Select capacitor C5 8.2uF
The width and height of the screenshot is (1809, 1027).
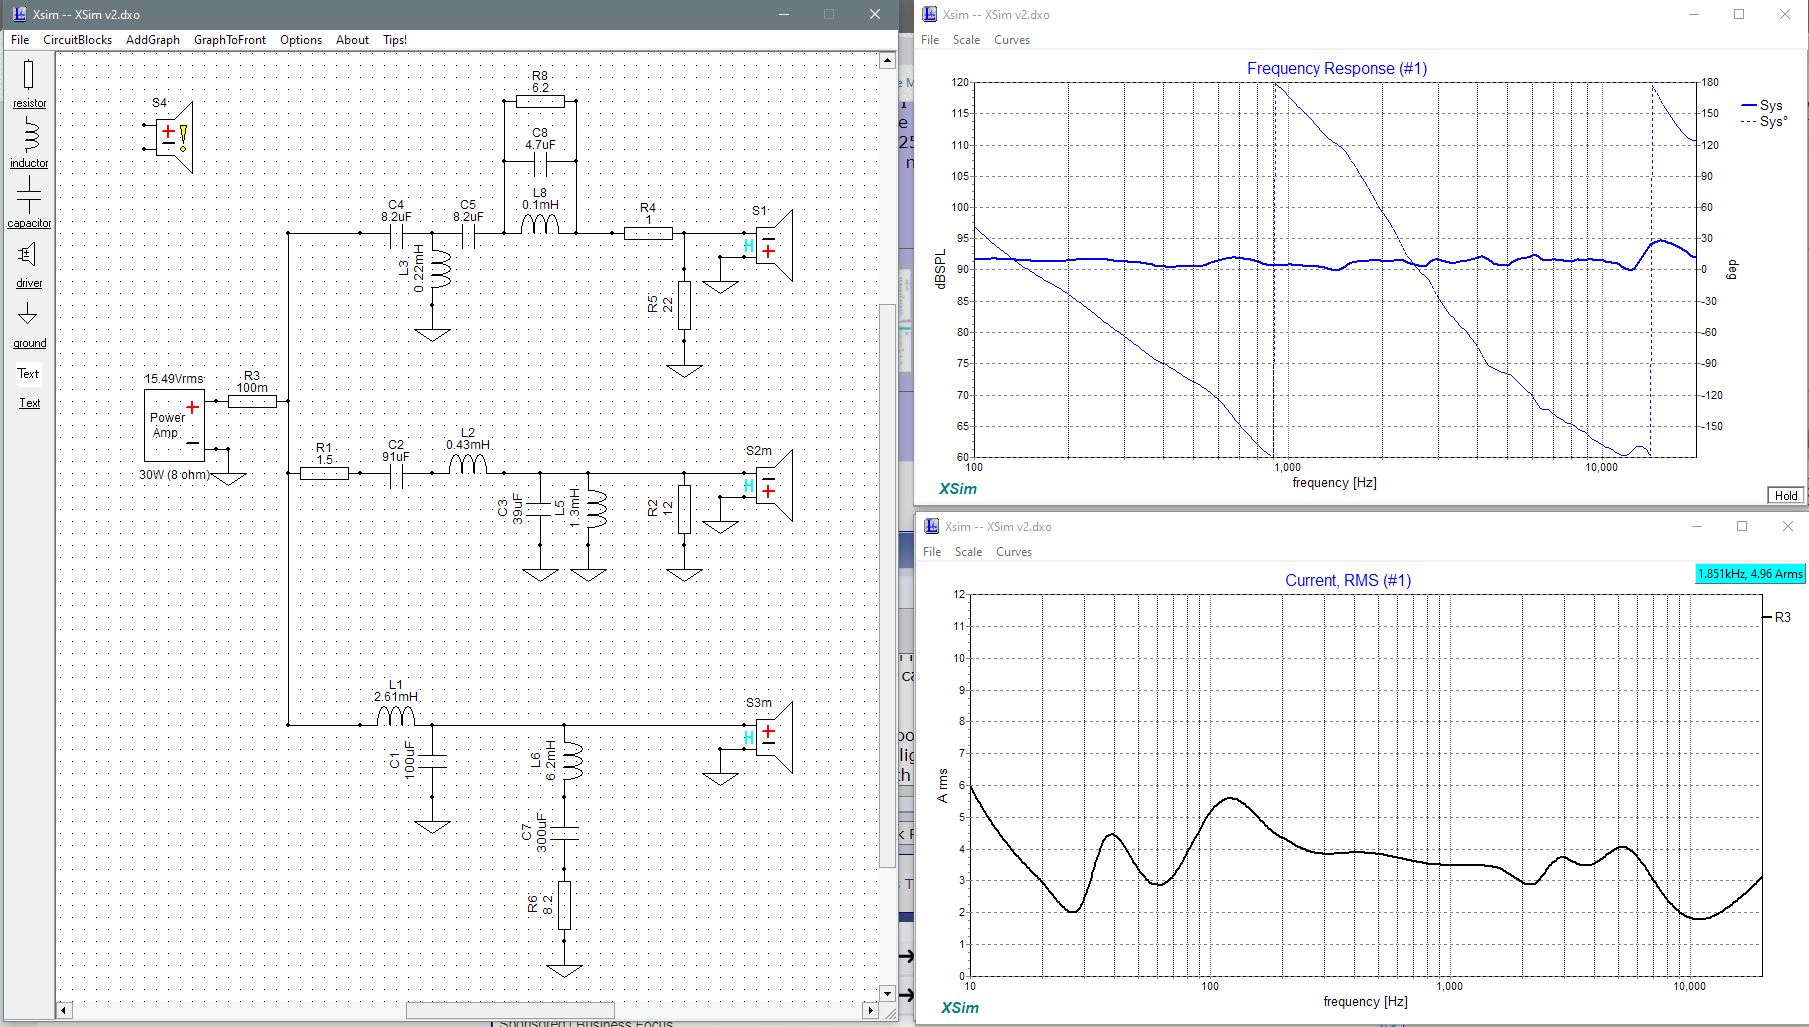pyautogui.click(x=468, y=234)
